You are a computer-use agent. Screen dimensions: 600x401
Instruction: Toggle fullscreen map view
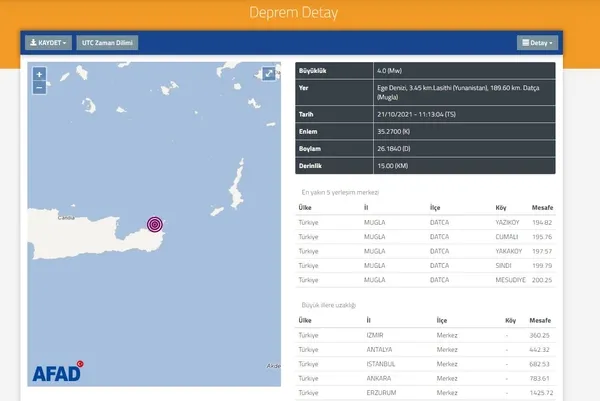[x=269, y=74]
